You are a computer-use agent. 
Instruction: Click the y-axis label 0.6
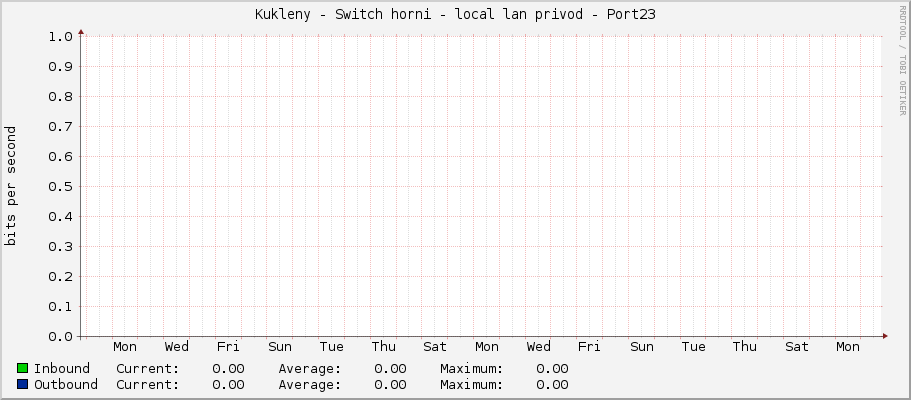click(60, 156)
